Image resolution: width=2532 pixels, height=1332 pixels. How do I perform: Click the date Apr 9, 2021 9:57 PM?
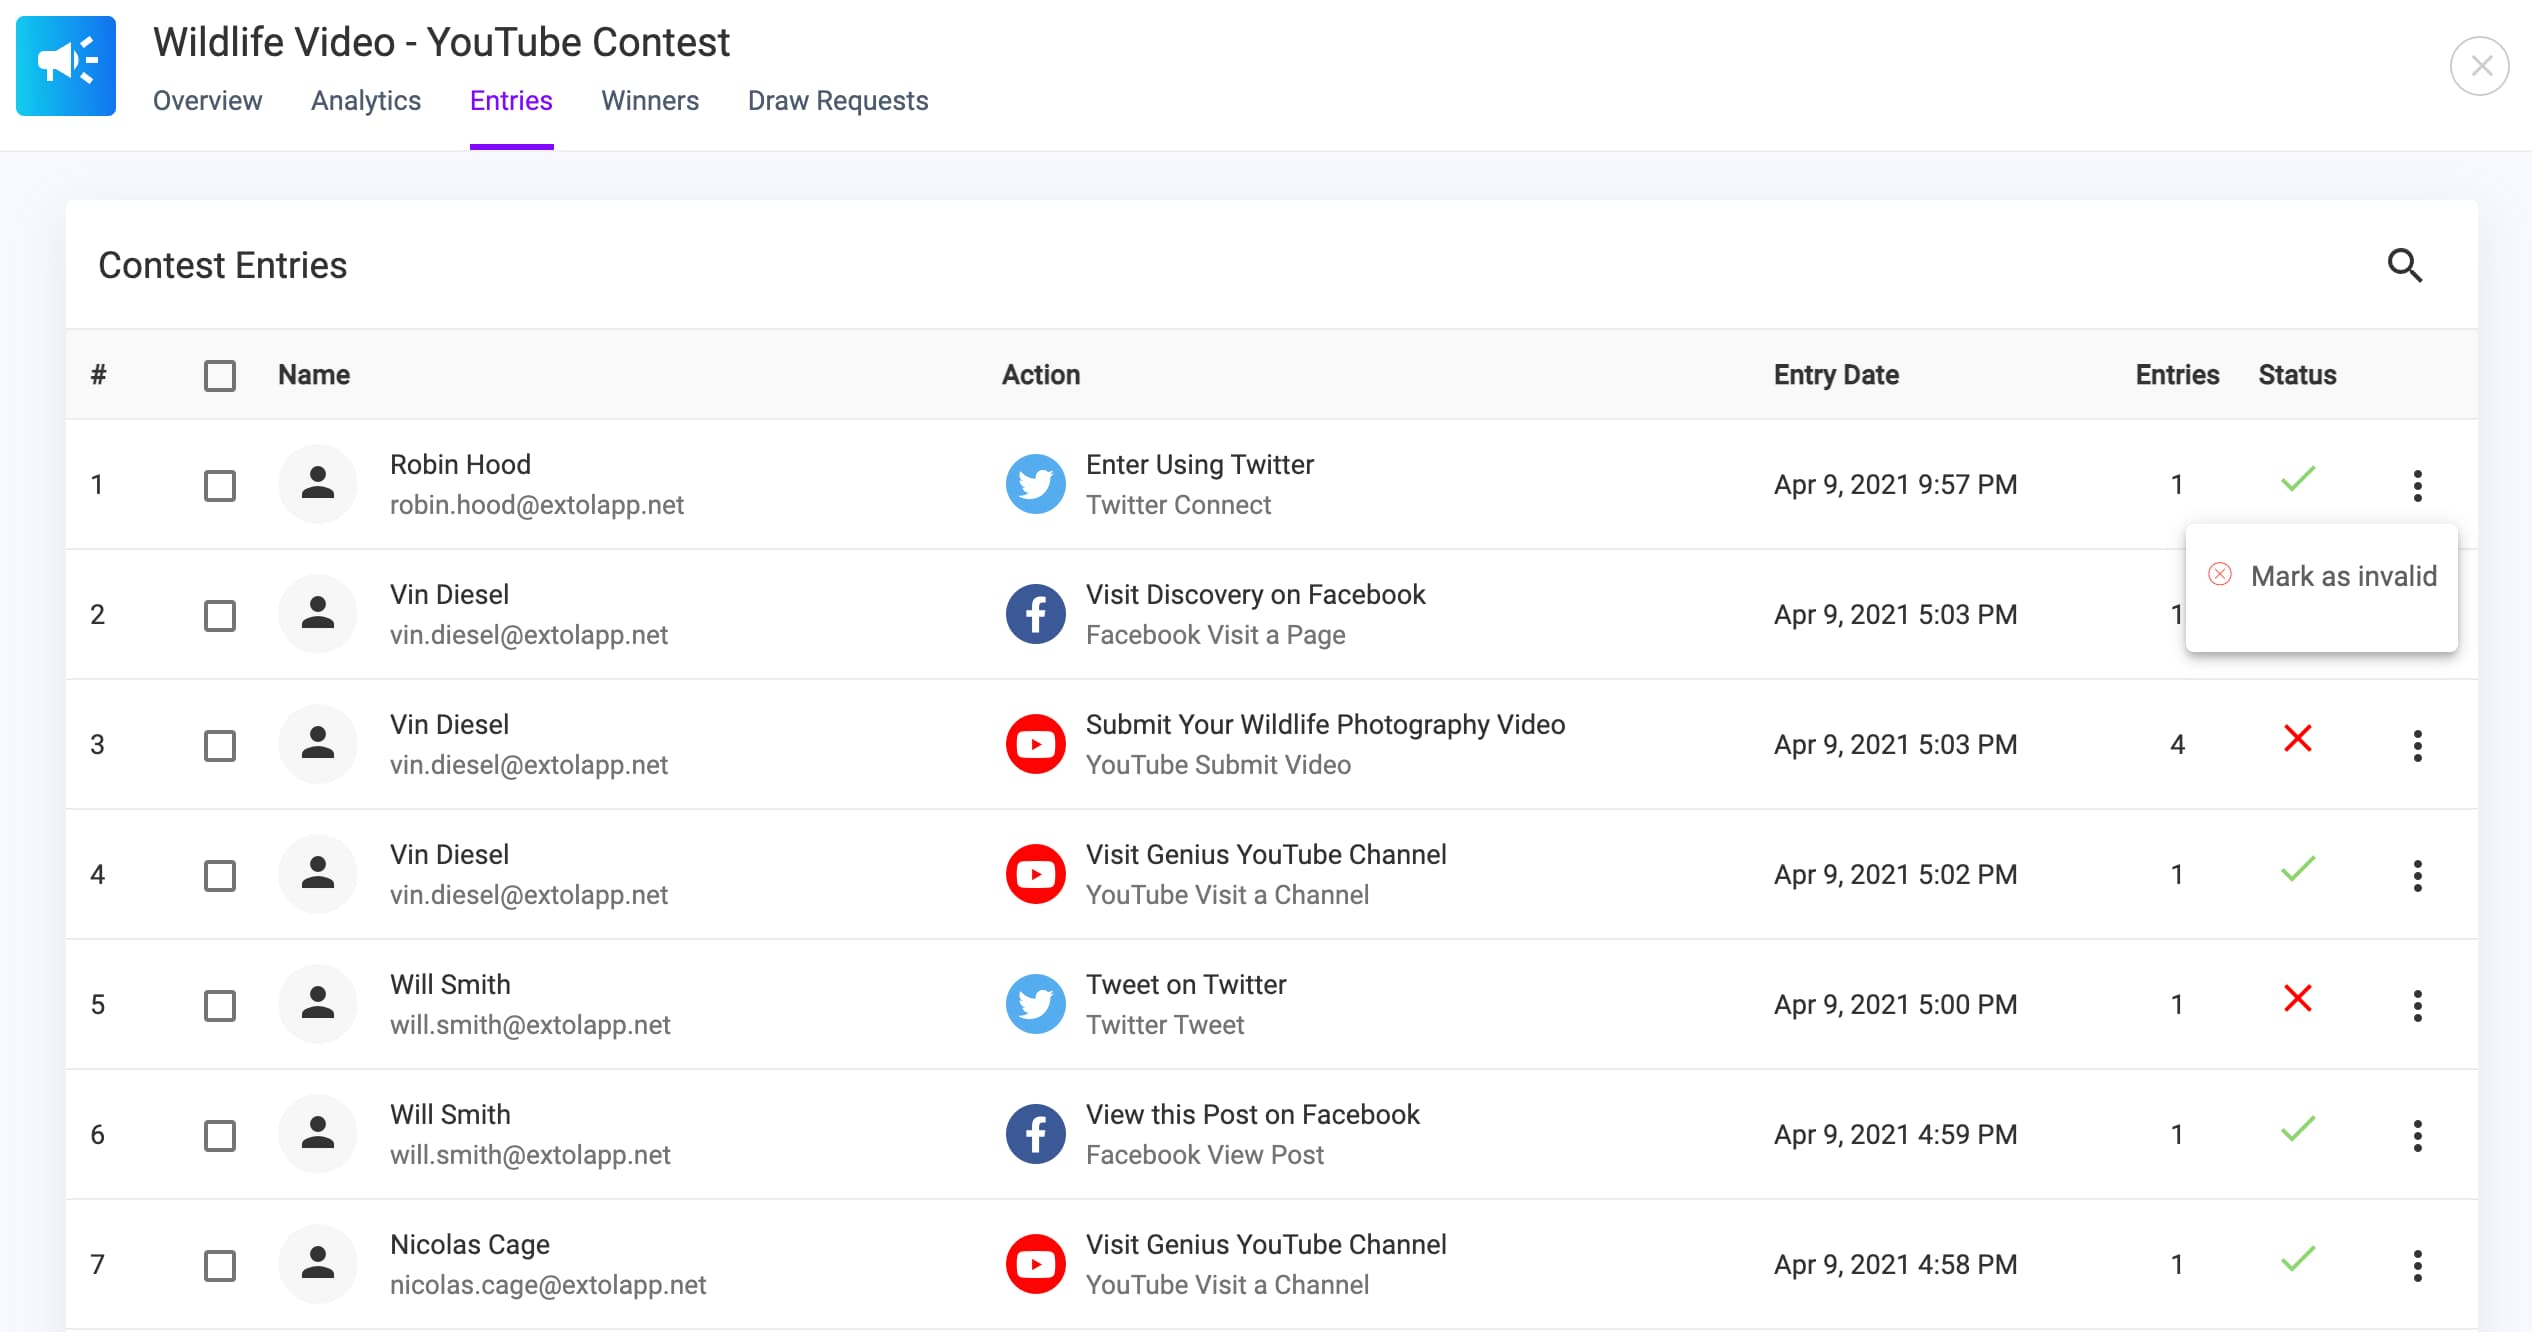1896,485
